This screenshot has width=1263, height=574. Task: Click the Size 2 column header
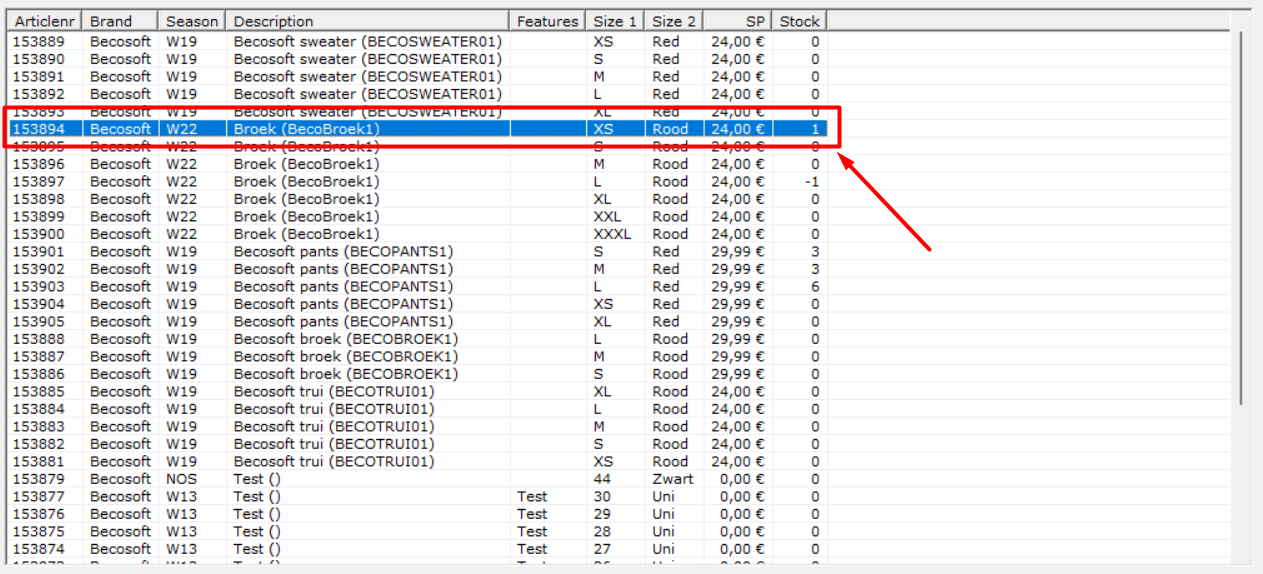(674, 21)
